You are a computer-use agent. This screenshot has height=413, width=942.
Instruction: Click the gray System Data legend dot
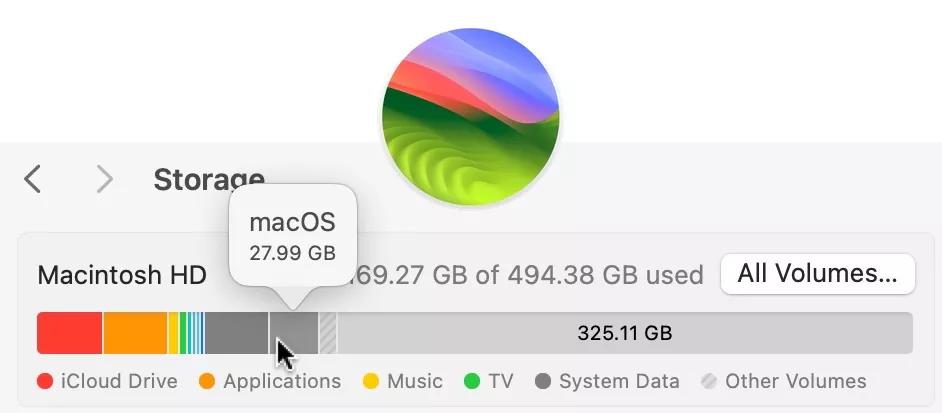pyautogui.click(x=544, y=381)
